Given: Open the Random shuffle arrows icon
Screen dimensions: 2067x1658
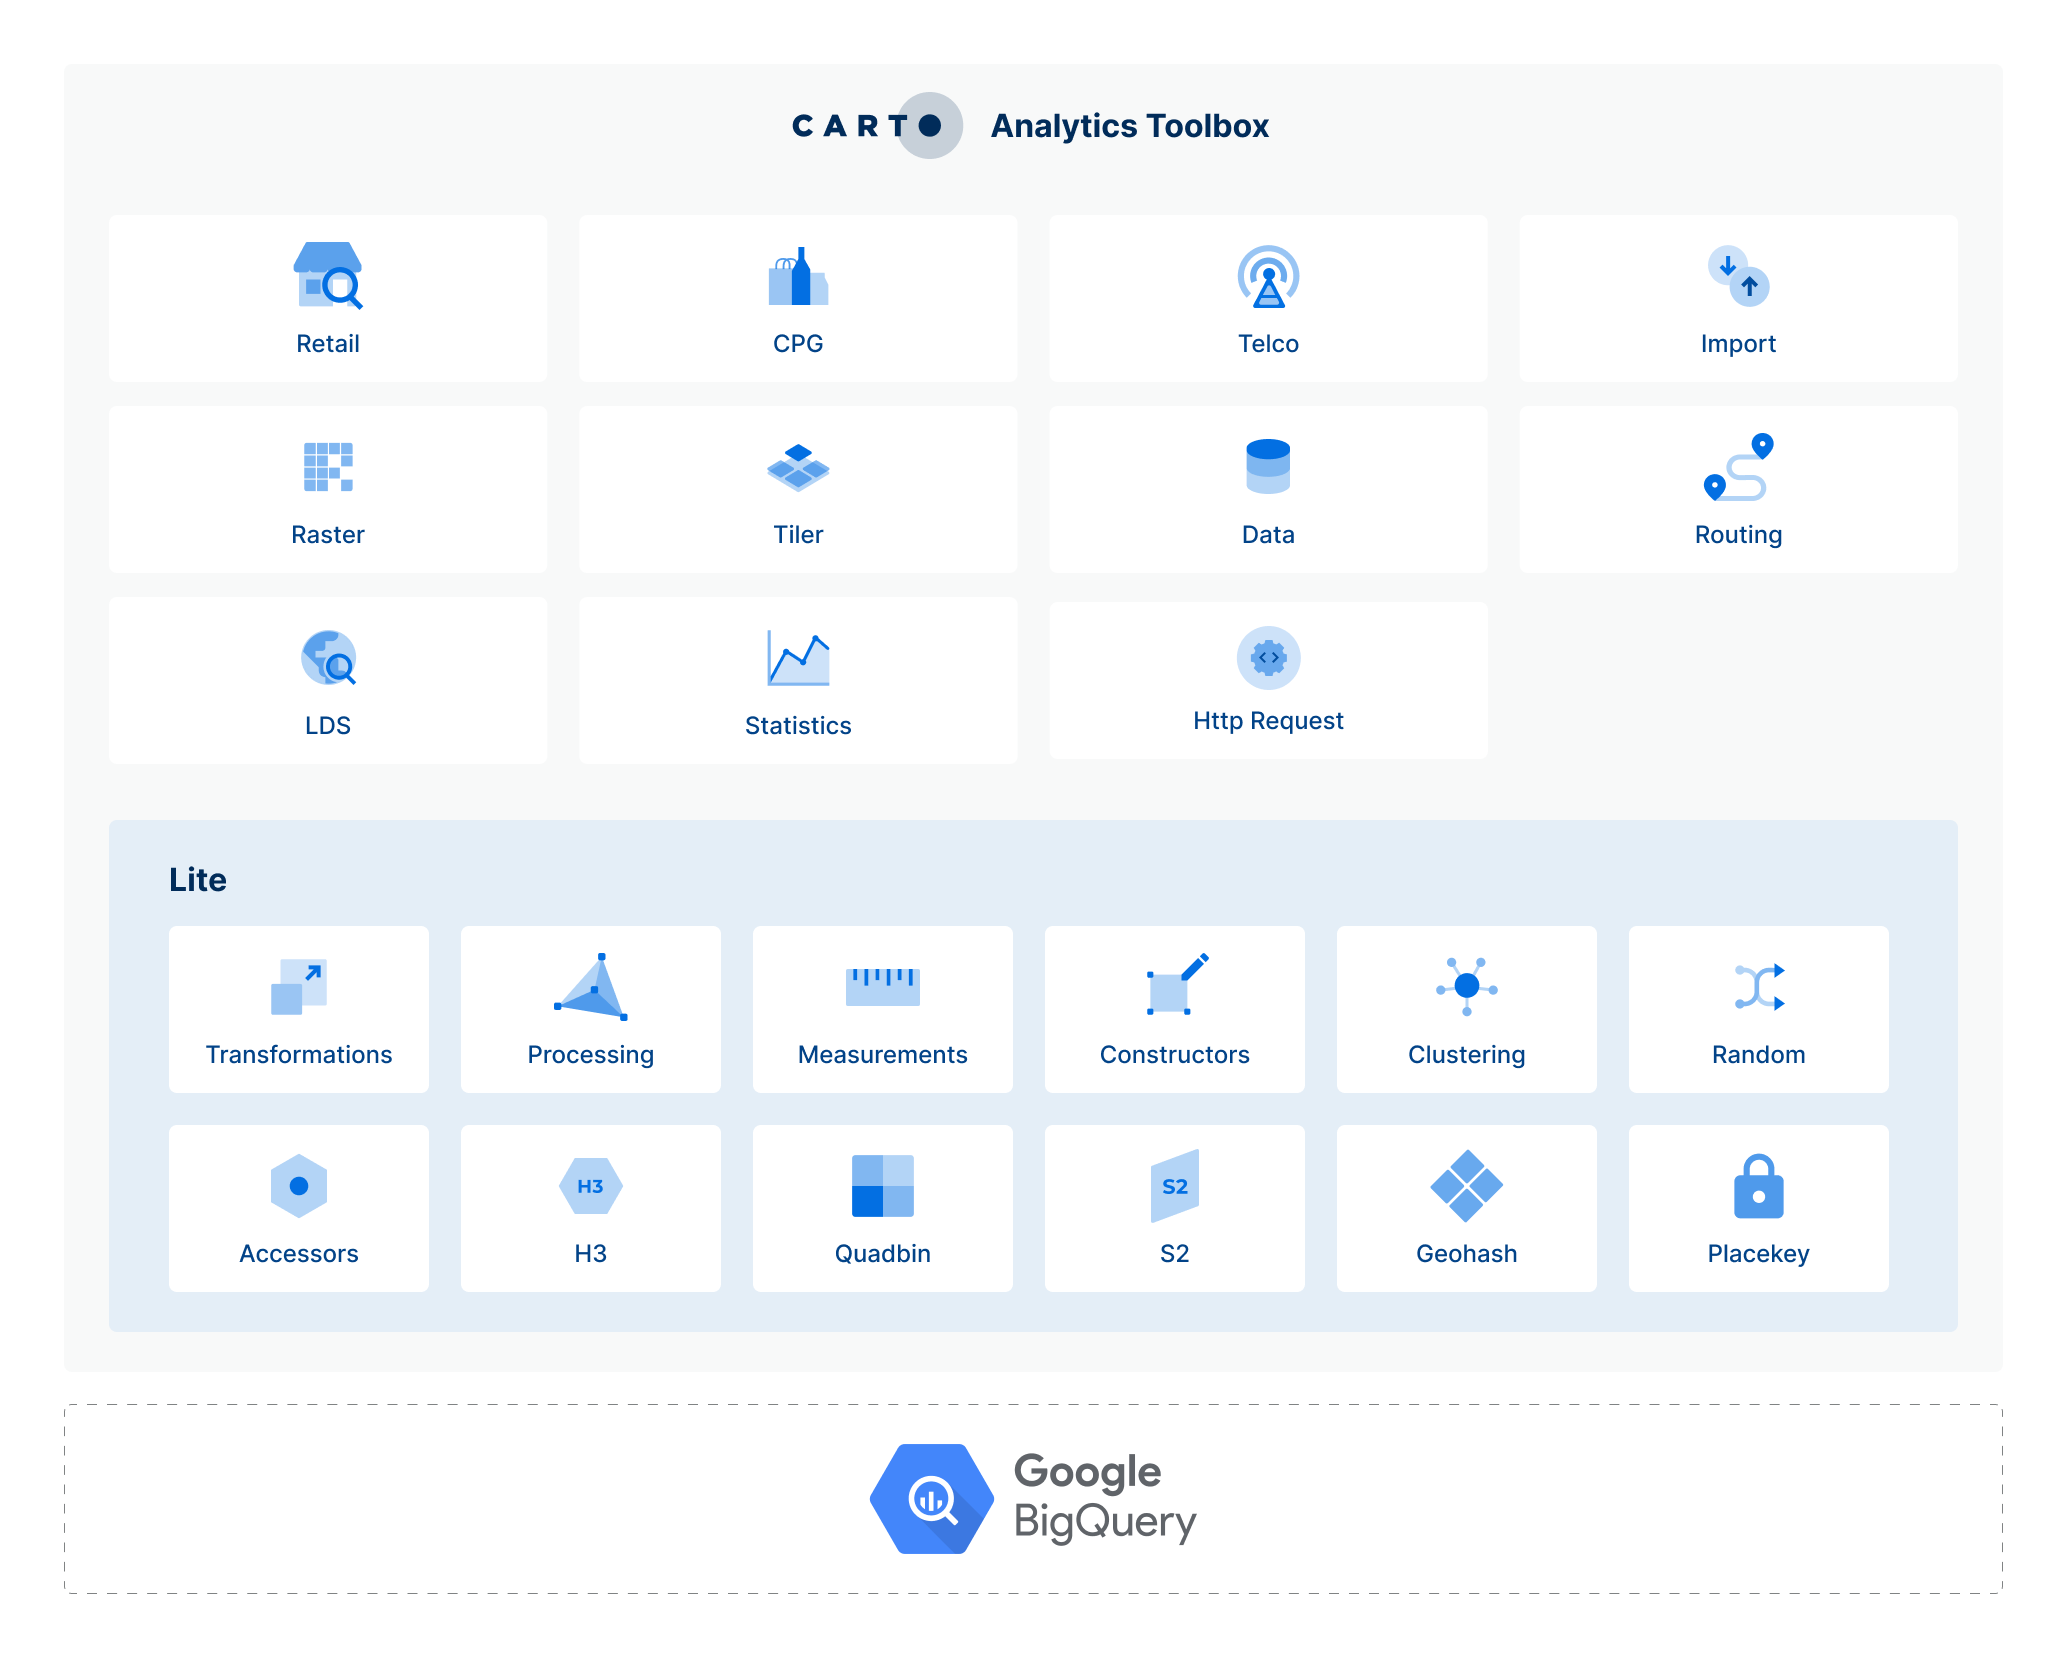Looking at the screenshot, I should (1758, 987).
